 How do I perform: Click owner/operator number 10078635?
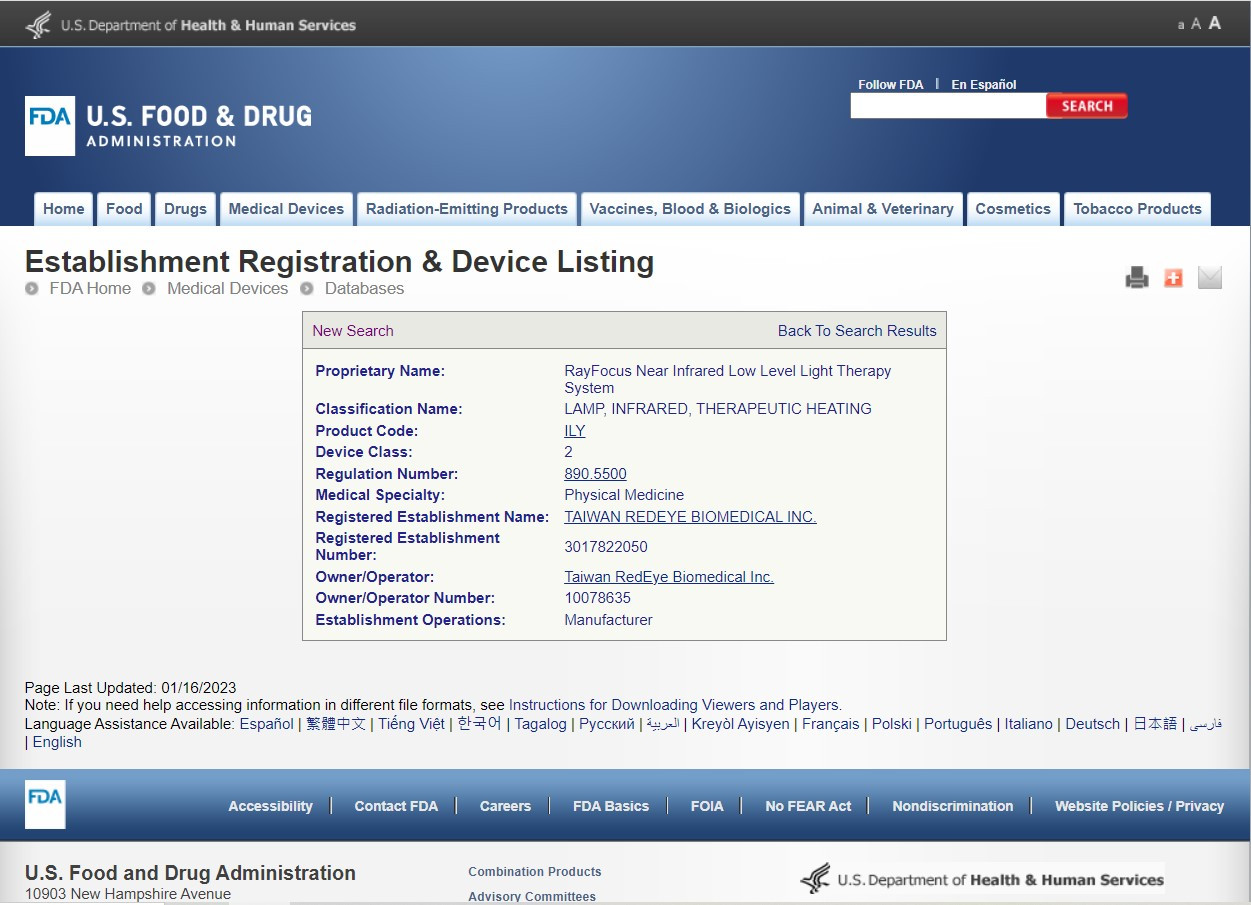(598, 598)
